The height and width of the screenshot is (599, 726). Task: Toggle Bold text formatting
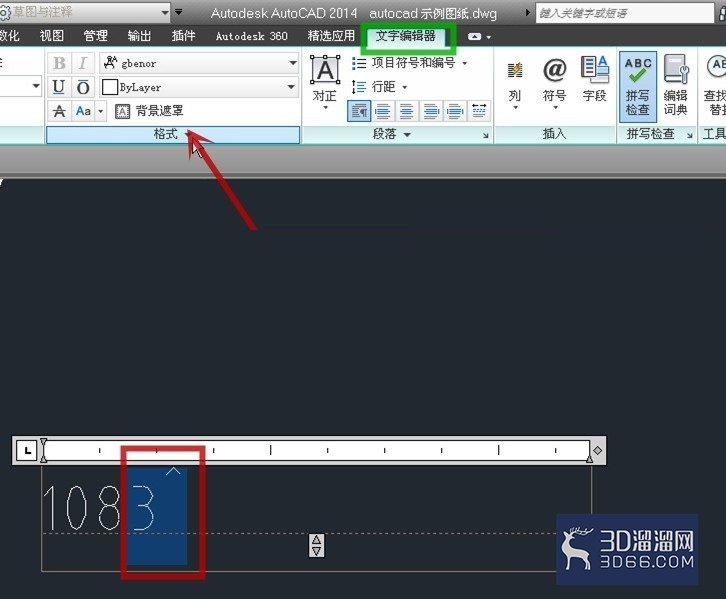pyautogui.click(x=59, y=63)
